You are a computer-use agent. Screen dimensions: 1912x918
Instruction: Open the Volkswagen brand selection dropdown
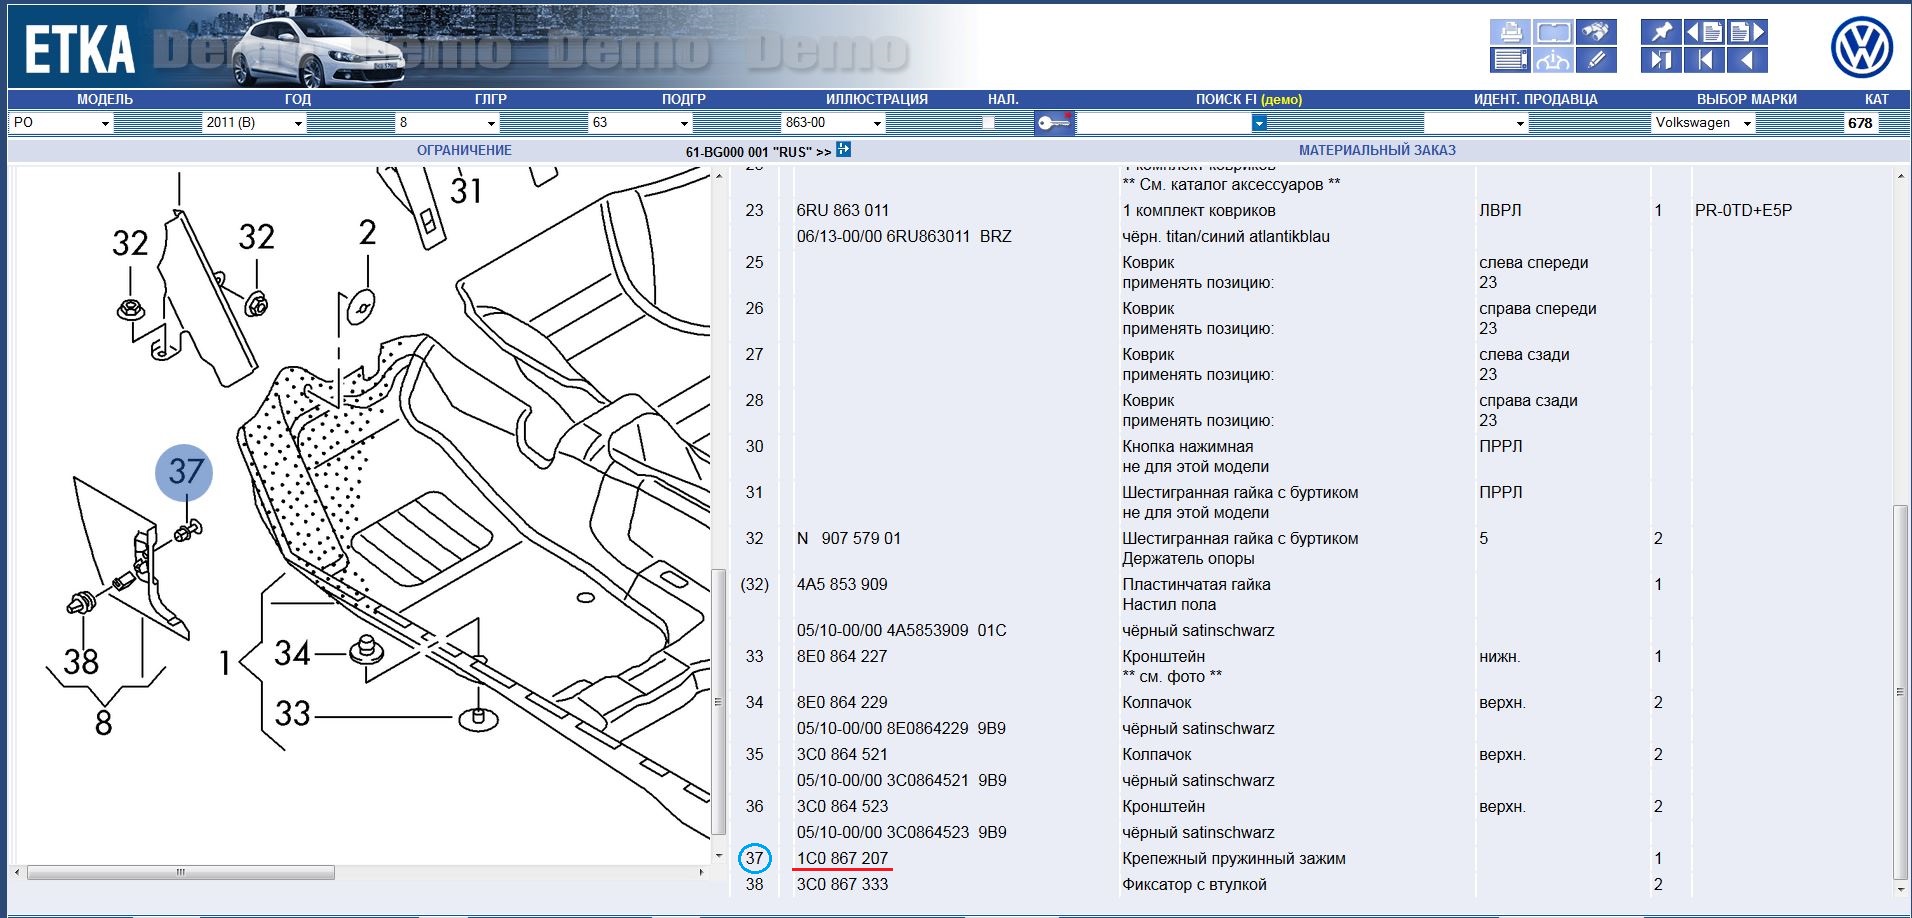coord(1747,123)
